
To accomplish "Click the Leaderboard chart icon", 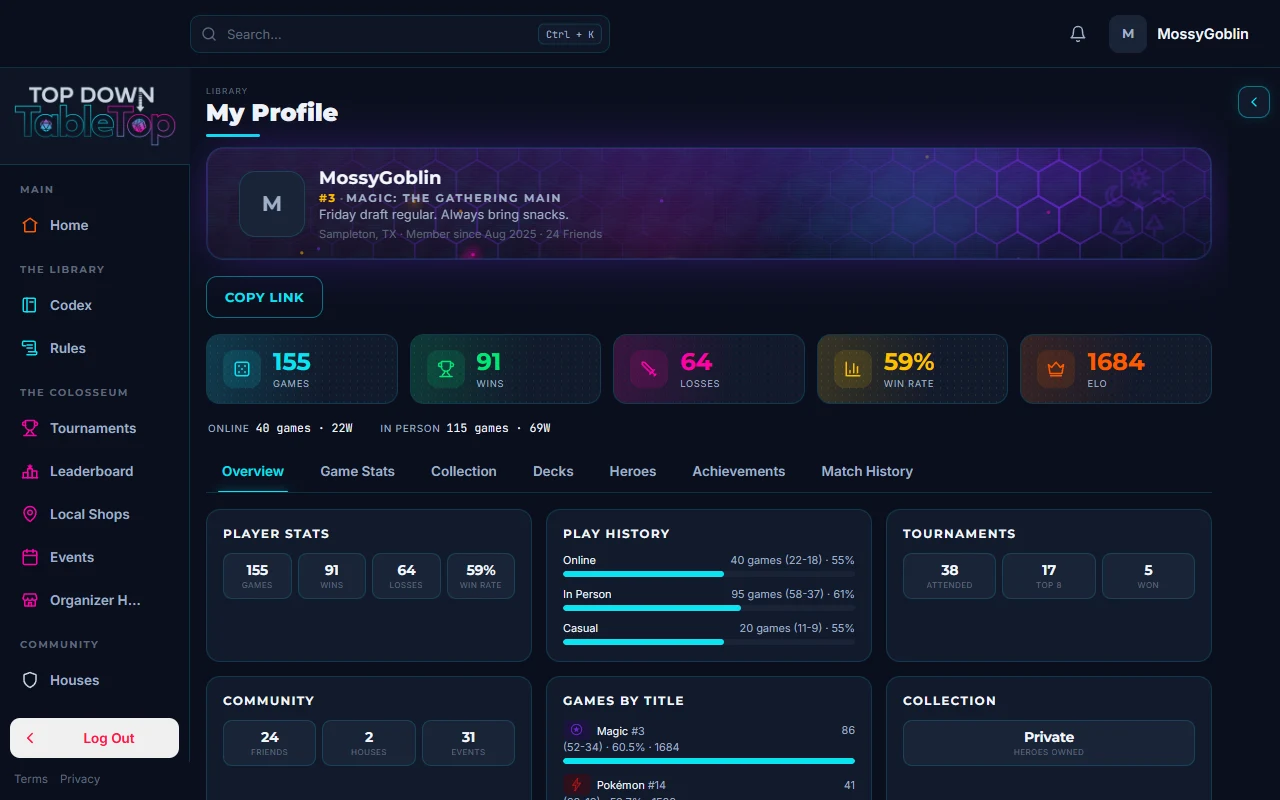I will [30, 471].
